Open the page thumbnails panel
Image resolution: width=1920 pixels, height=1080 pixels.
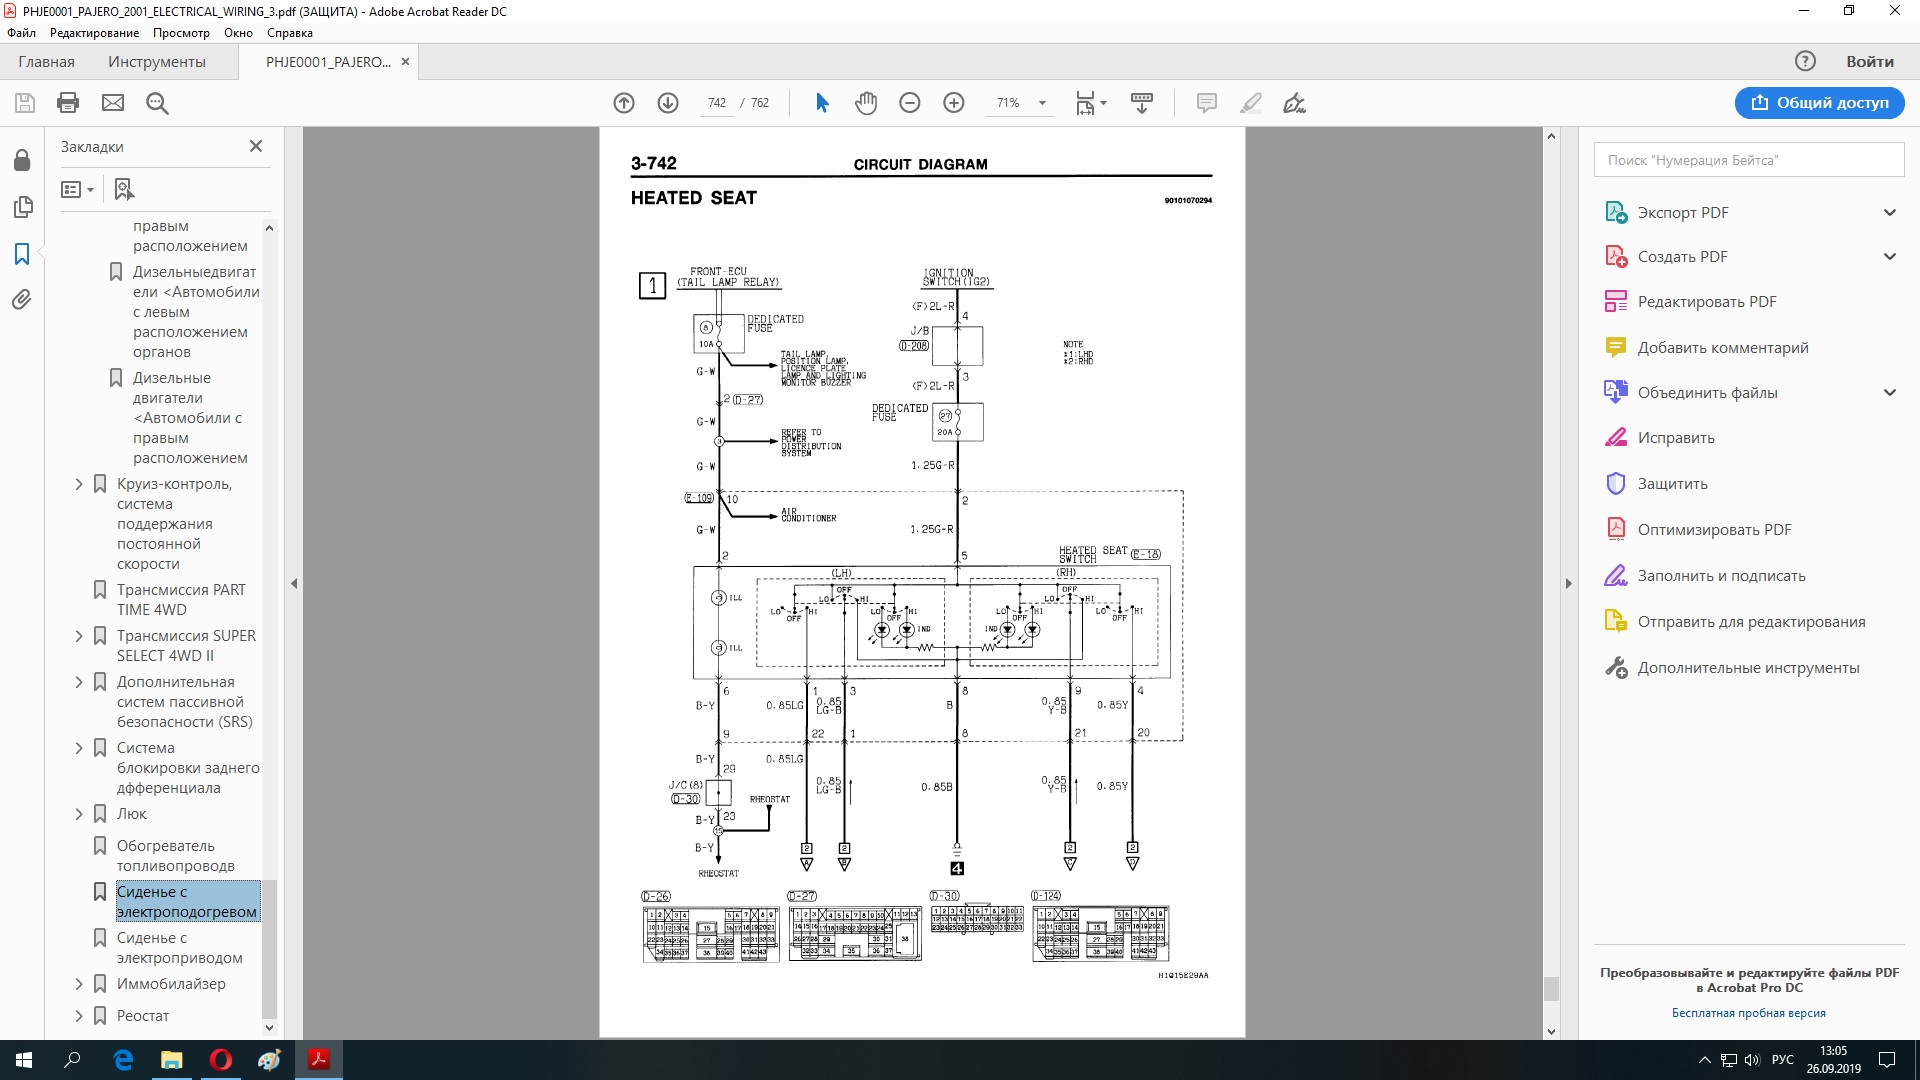click(22, 207)
